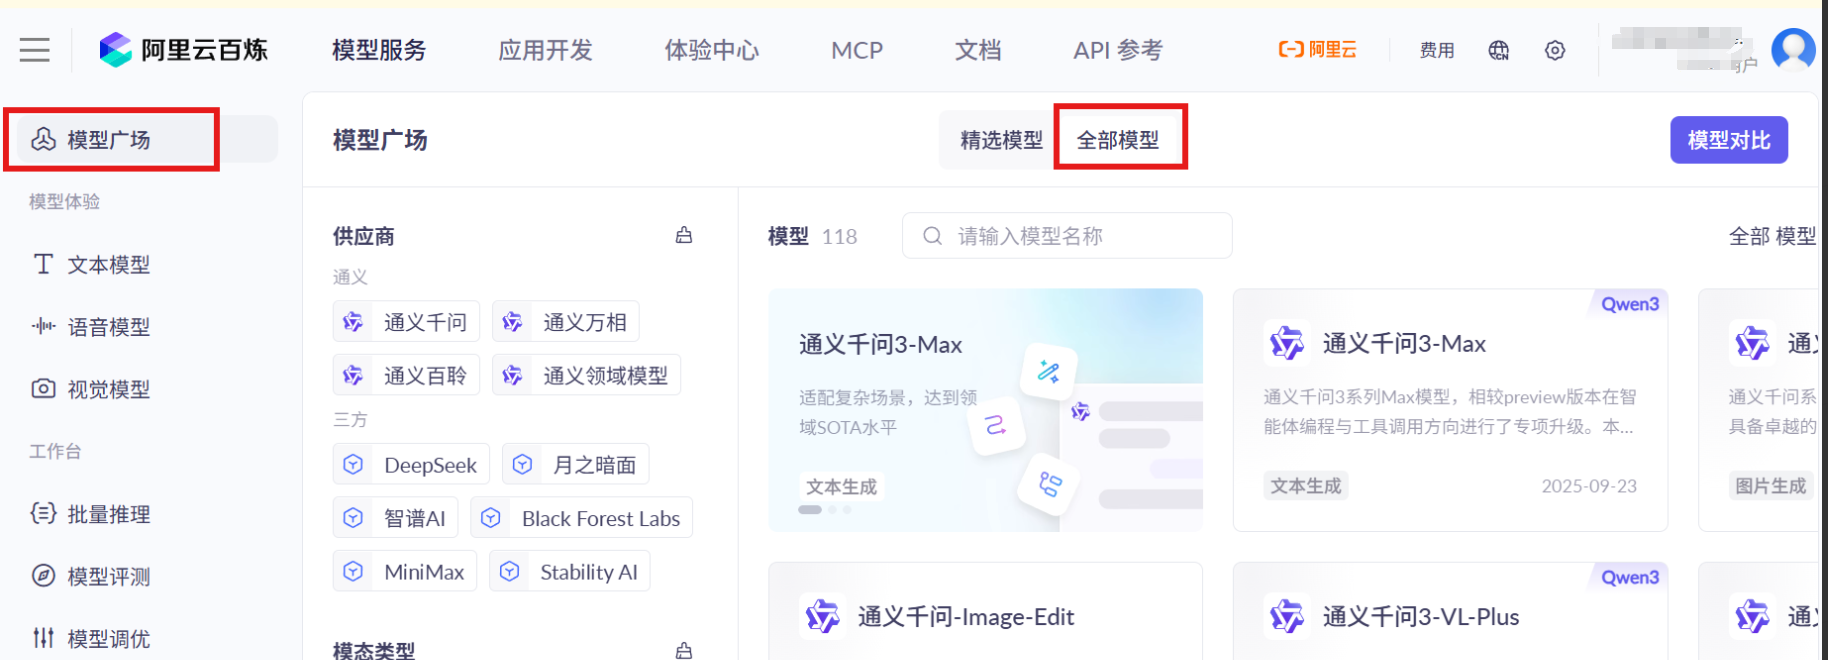Filter by 通义千问 supplier
The width and height of the screenshot is (1828, 660).
pyautogui.click(x=406, y=322)
